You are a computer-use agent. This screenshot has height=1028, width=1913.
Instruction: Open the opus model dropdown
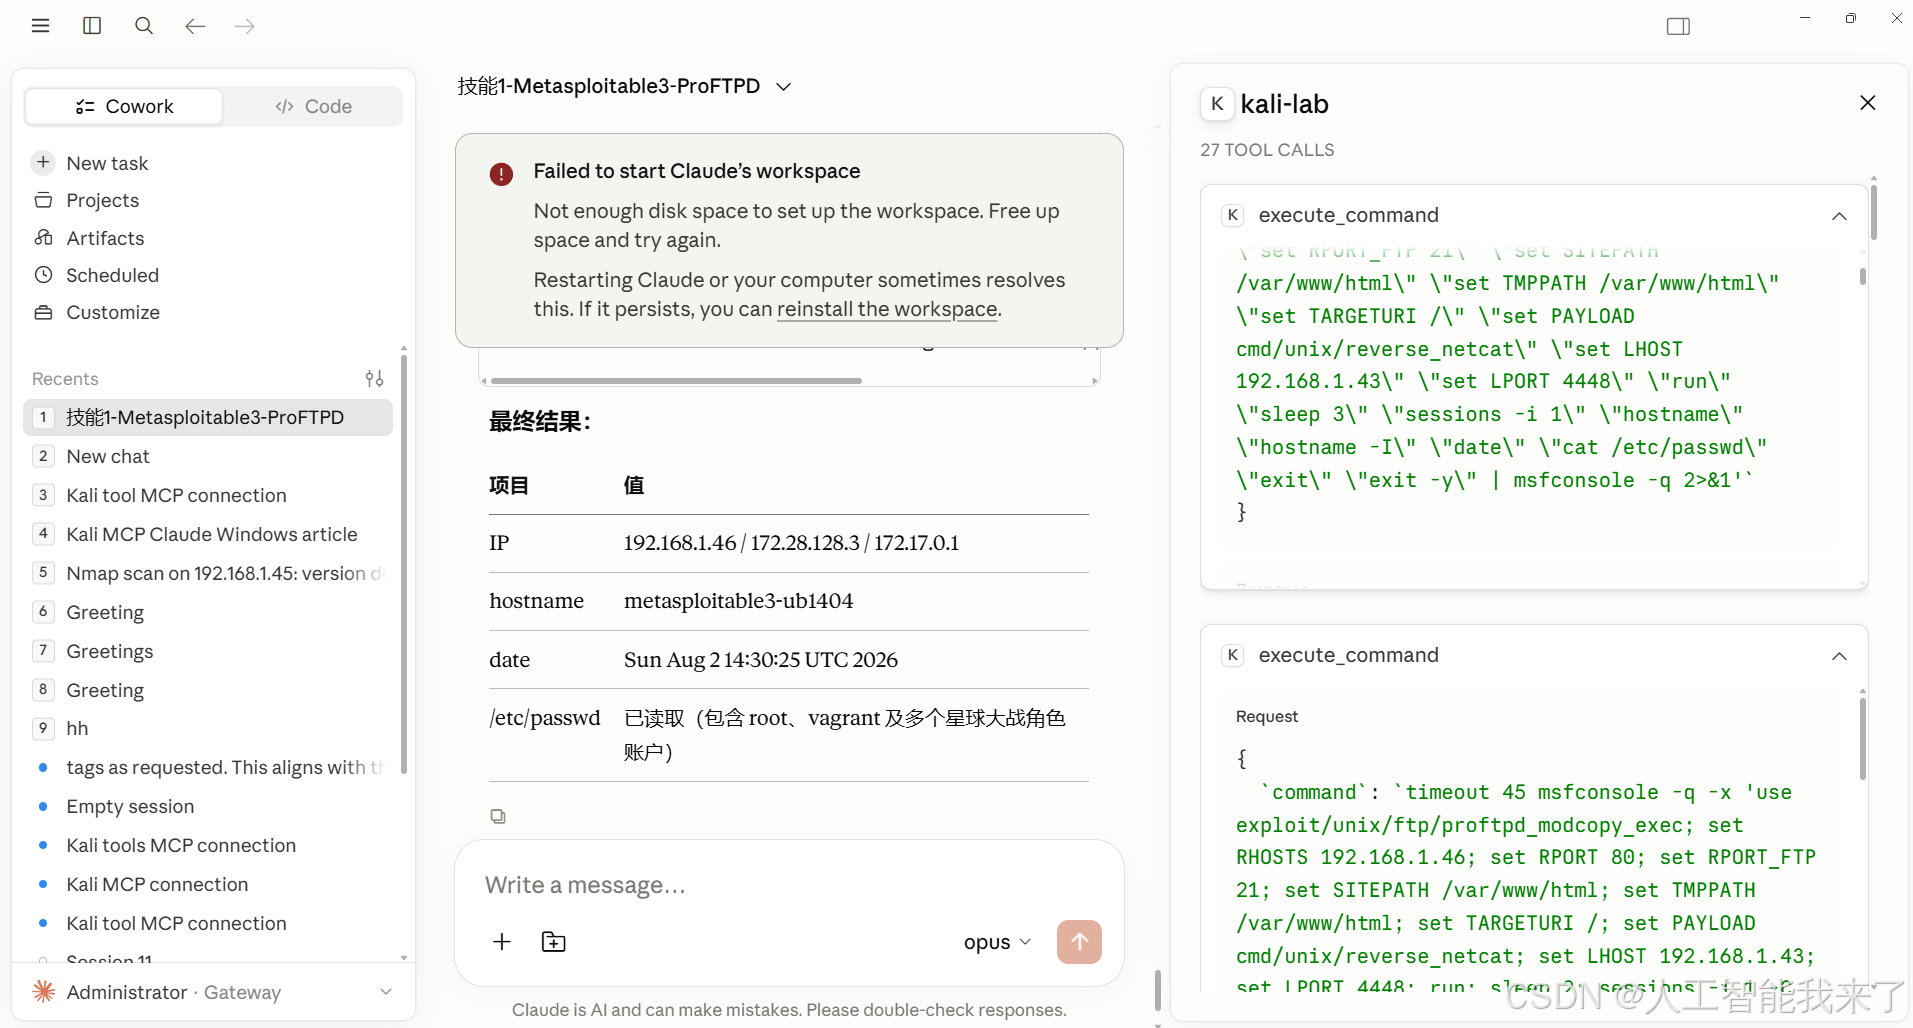coord(997,942)
